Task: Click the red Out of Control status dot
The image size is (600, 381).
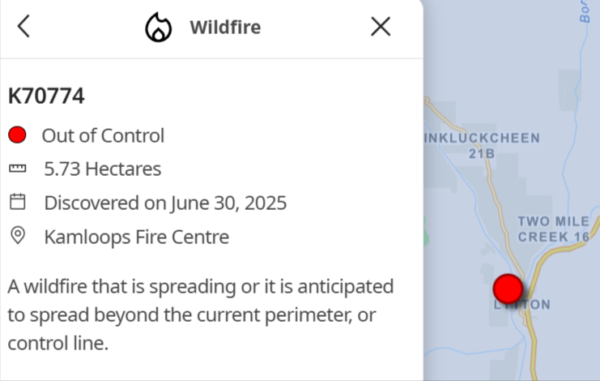Action: 17,135
